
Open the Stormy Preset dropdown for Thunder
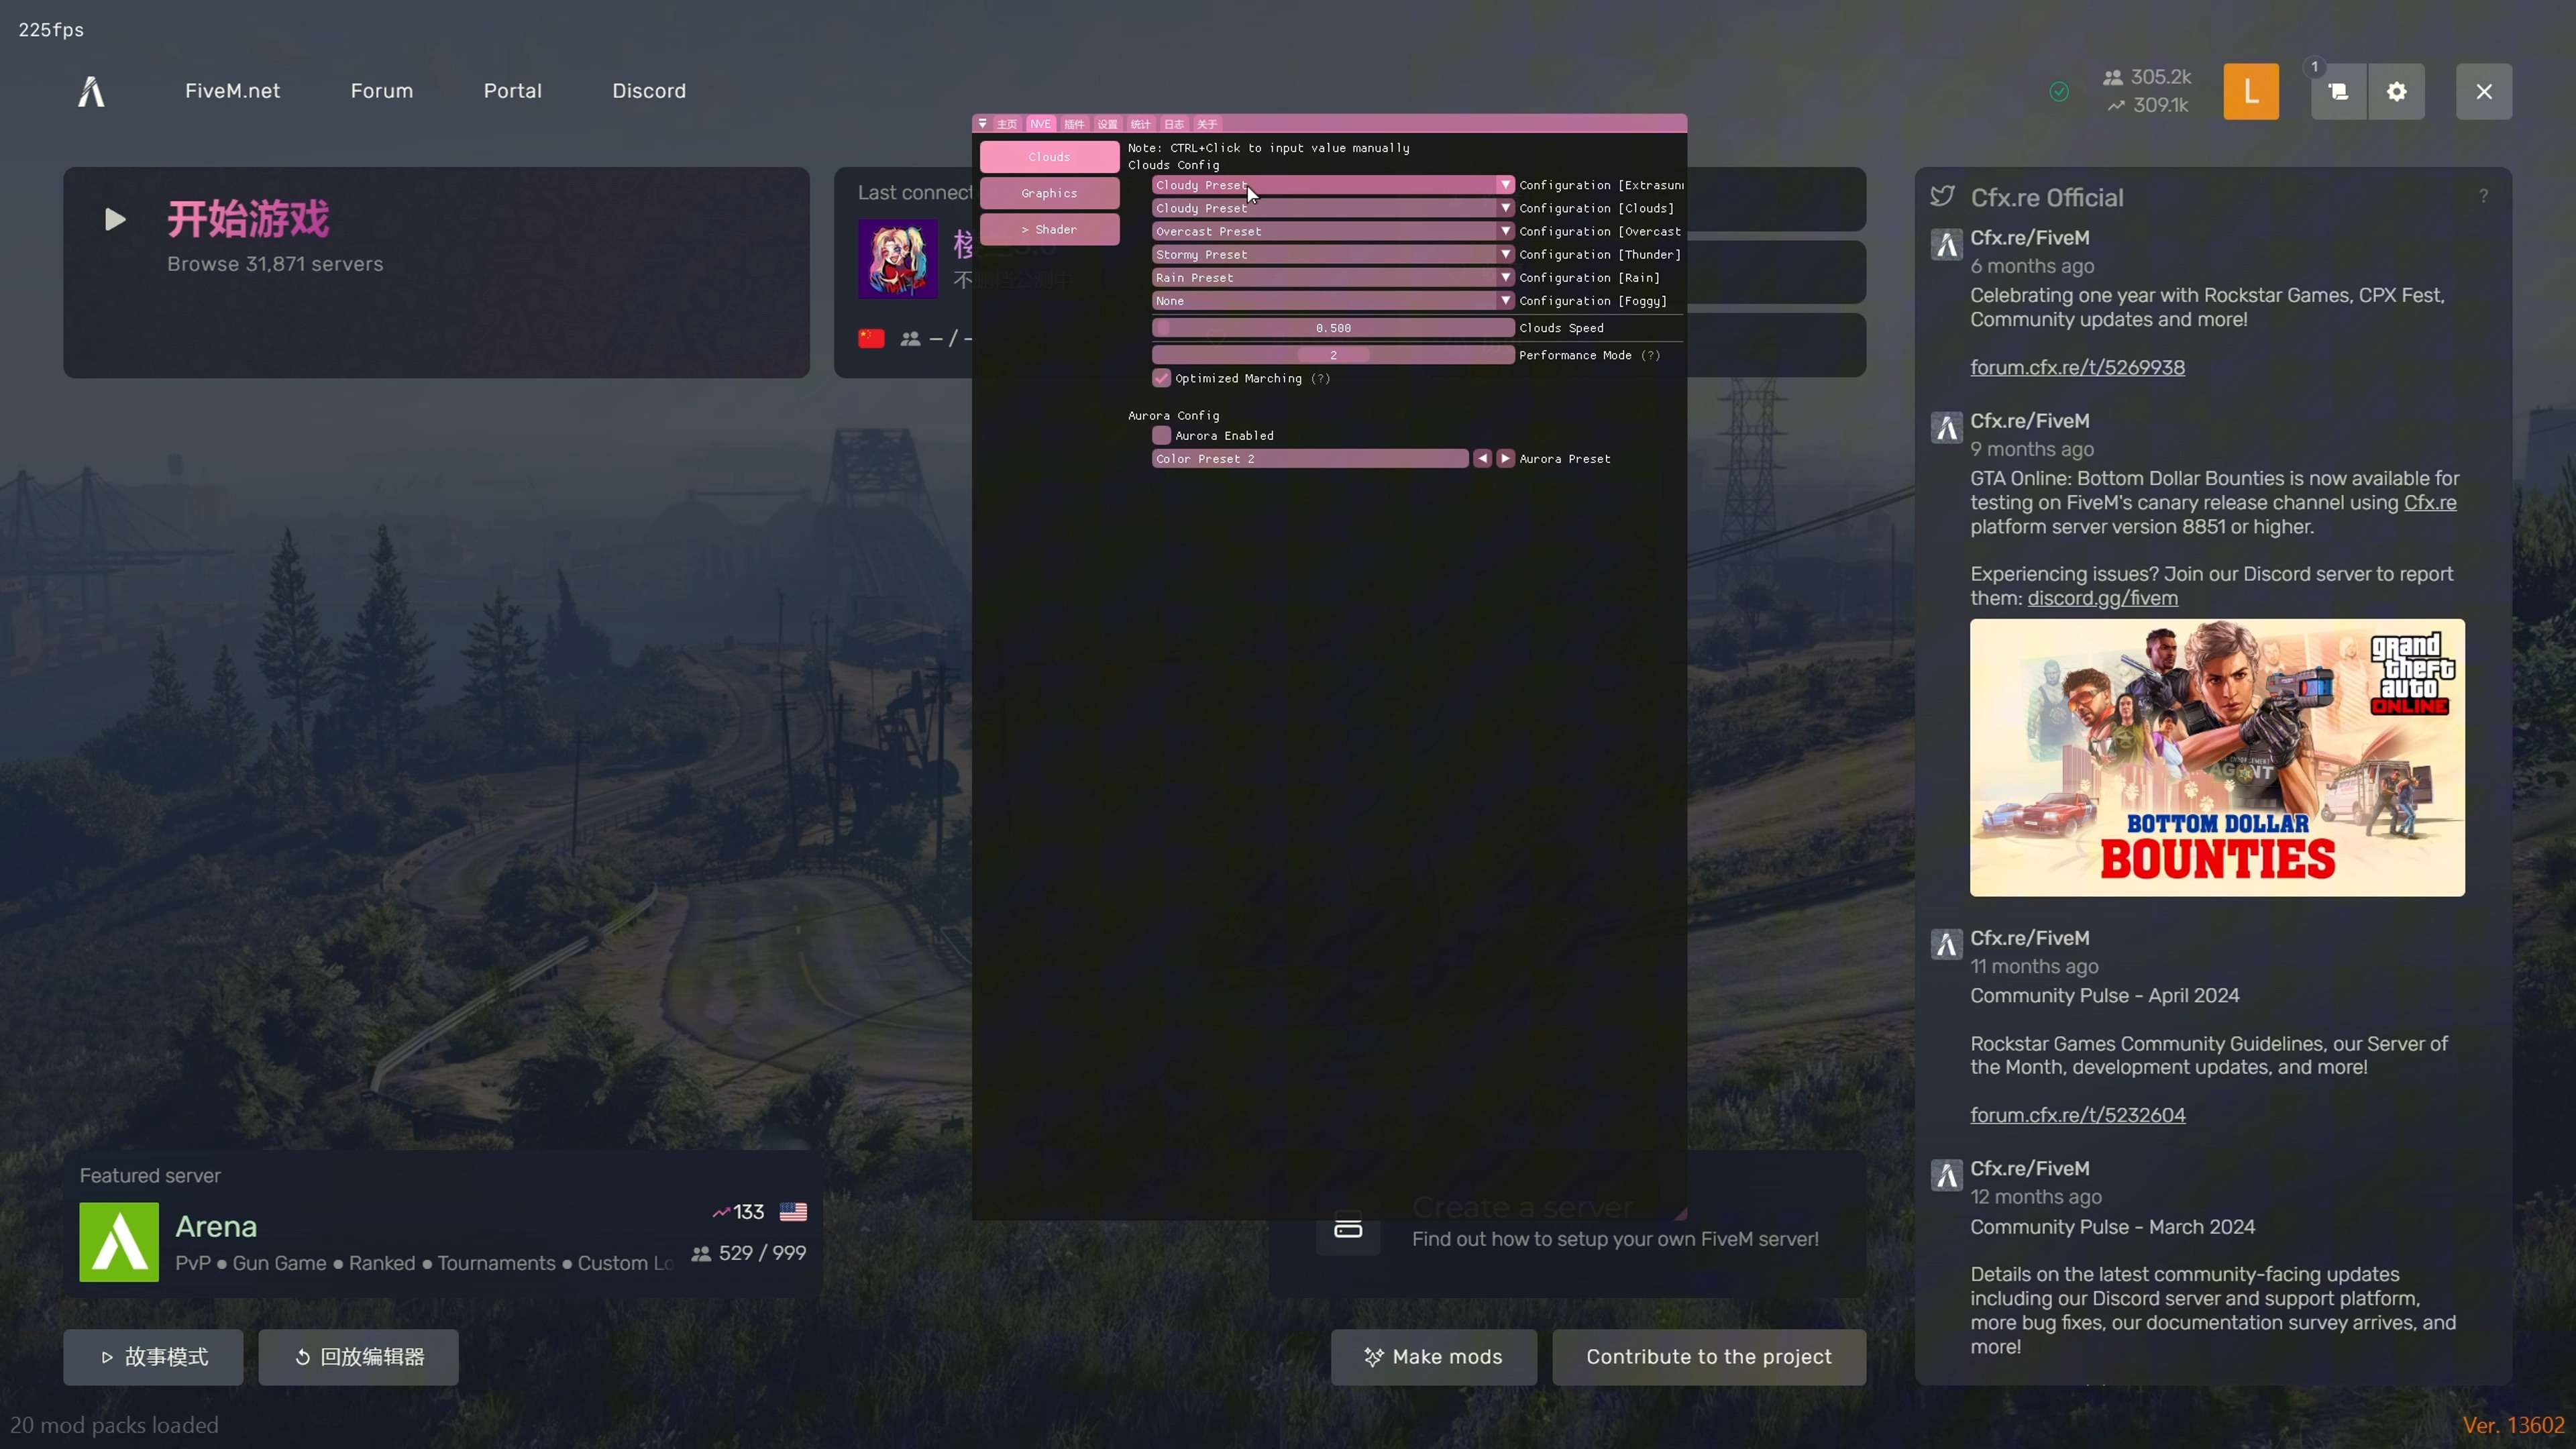point(1333,254)
